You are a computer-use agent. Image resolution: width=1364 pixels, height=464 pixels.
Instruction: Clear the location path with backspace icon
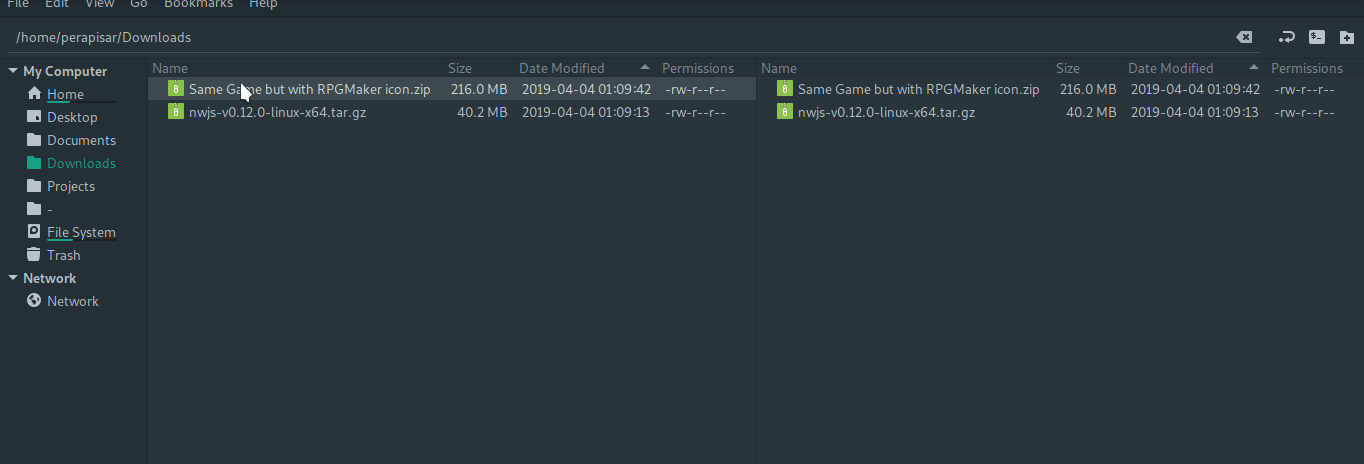coord(1244,37)
